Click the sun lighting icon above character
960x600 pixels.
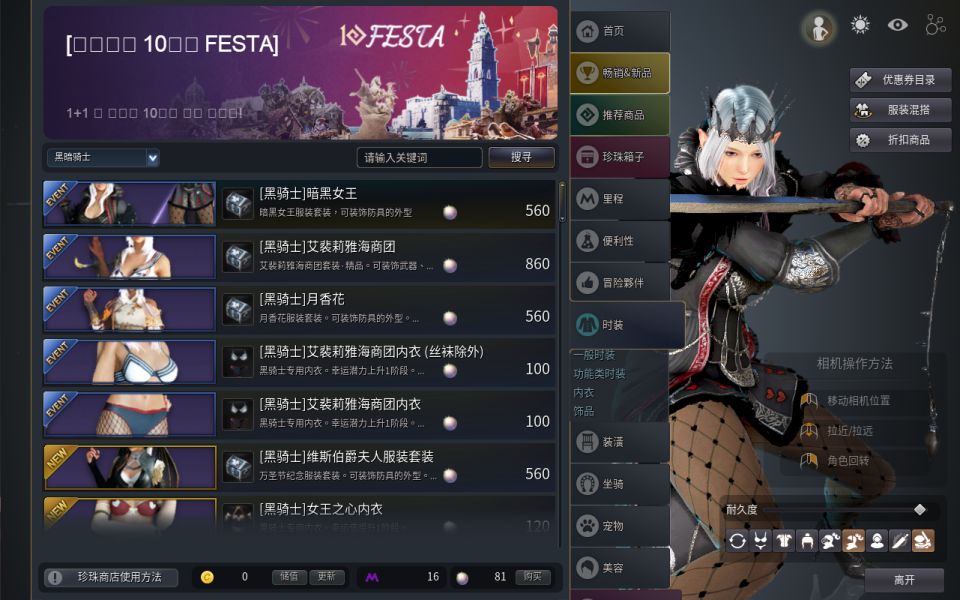click(860, 25)
